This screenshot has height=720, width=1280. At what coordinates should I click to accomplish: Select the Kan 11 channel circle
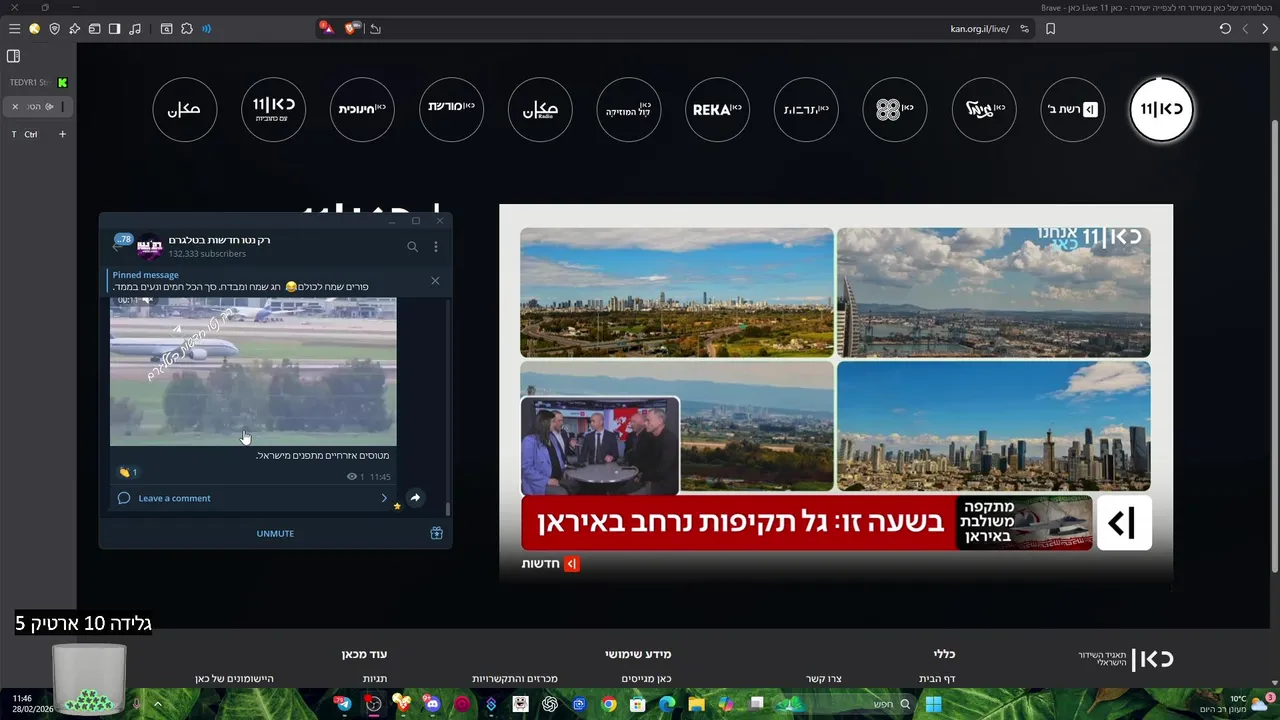[1161, 110]
